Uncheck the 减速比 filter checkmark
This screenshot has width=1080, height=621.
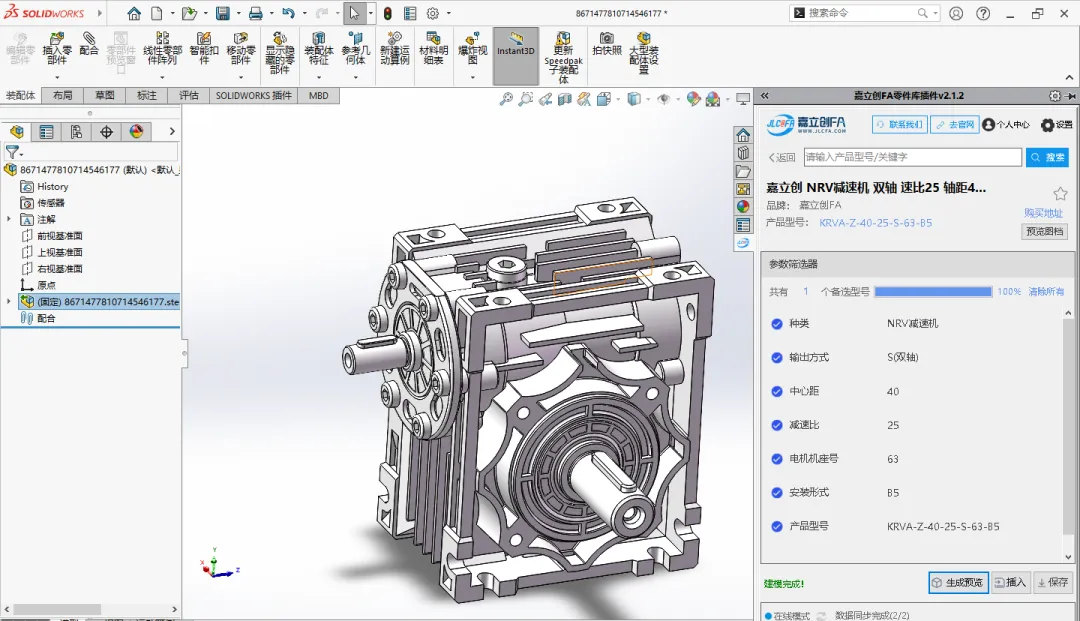tap(777, 425)
